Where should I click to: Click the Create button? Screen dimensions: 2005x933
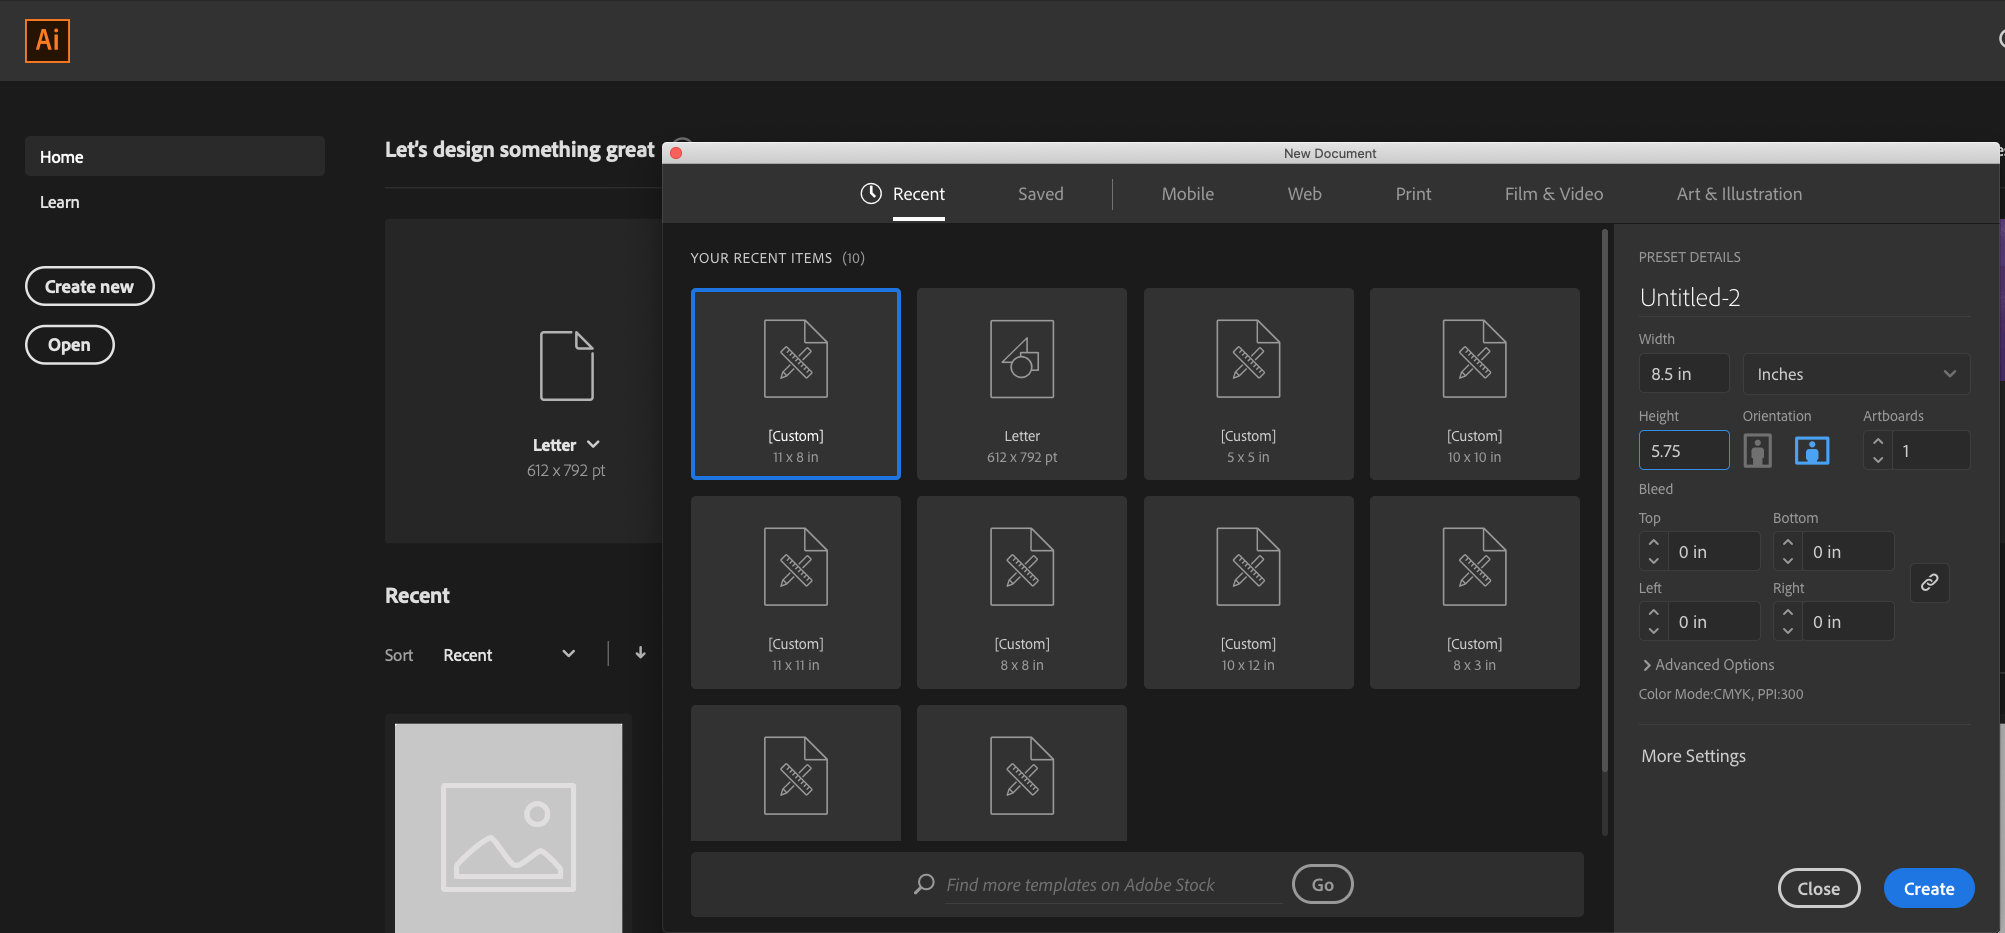click(x=1929, y=888)
